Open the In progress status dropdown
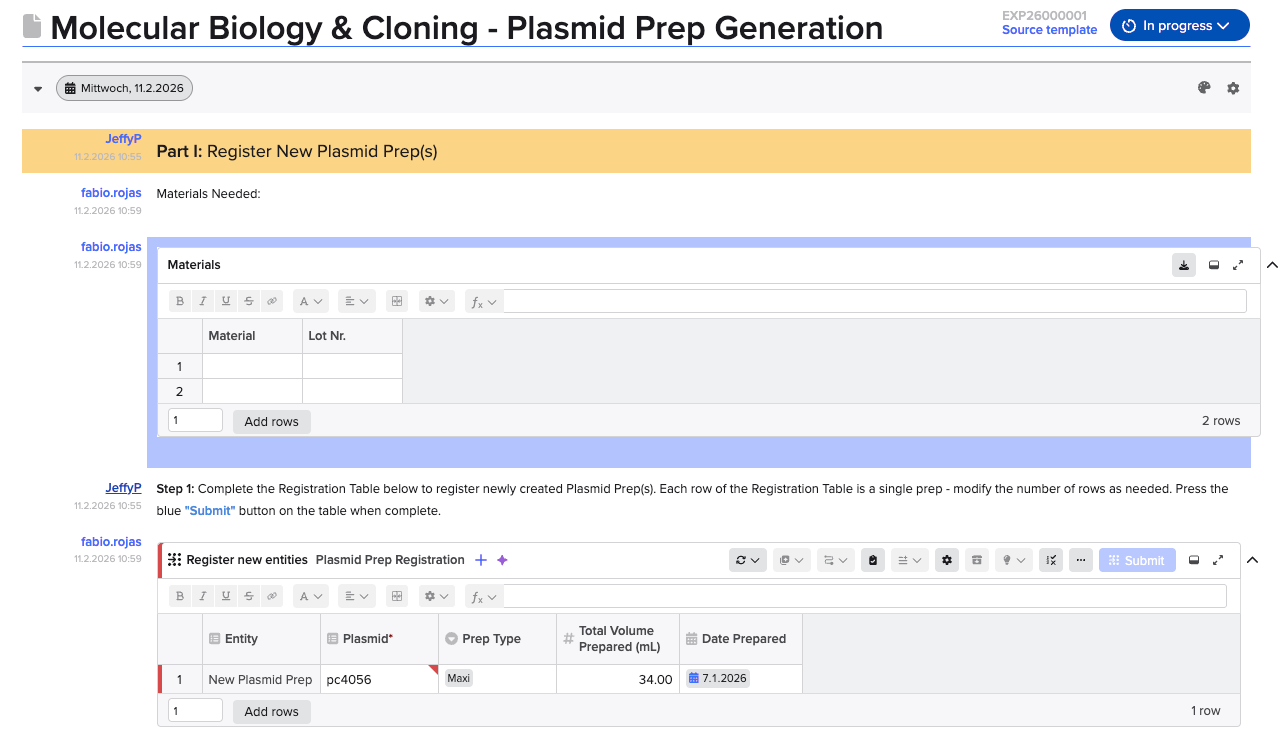The width and height of the screenshot is (1285, 739). click(x=1179, y=26)
